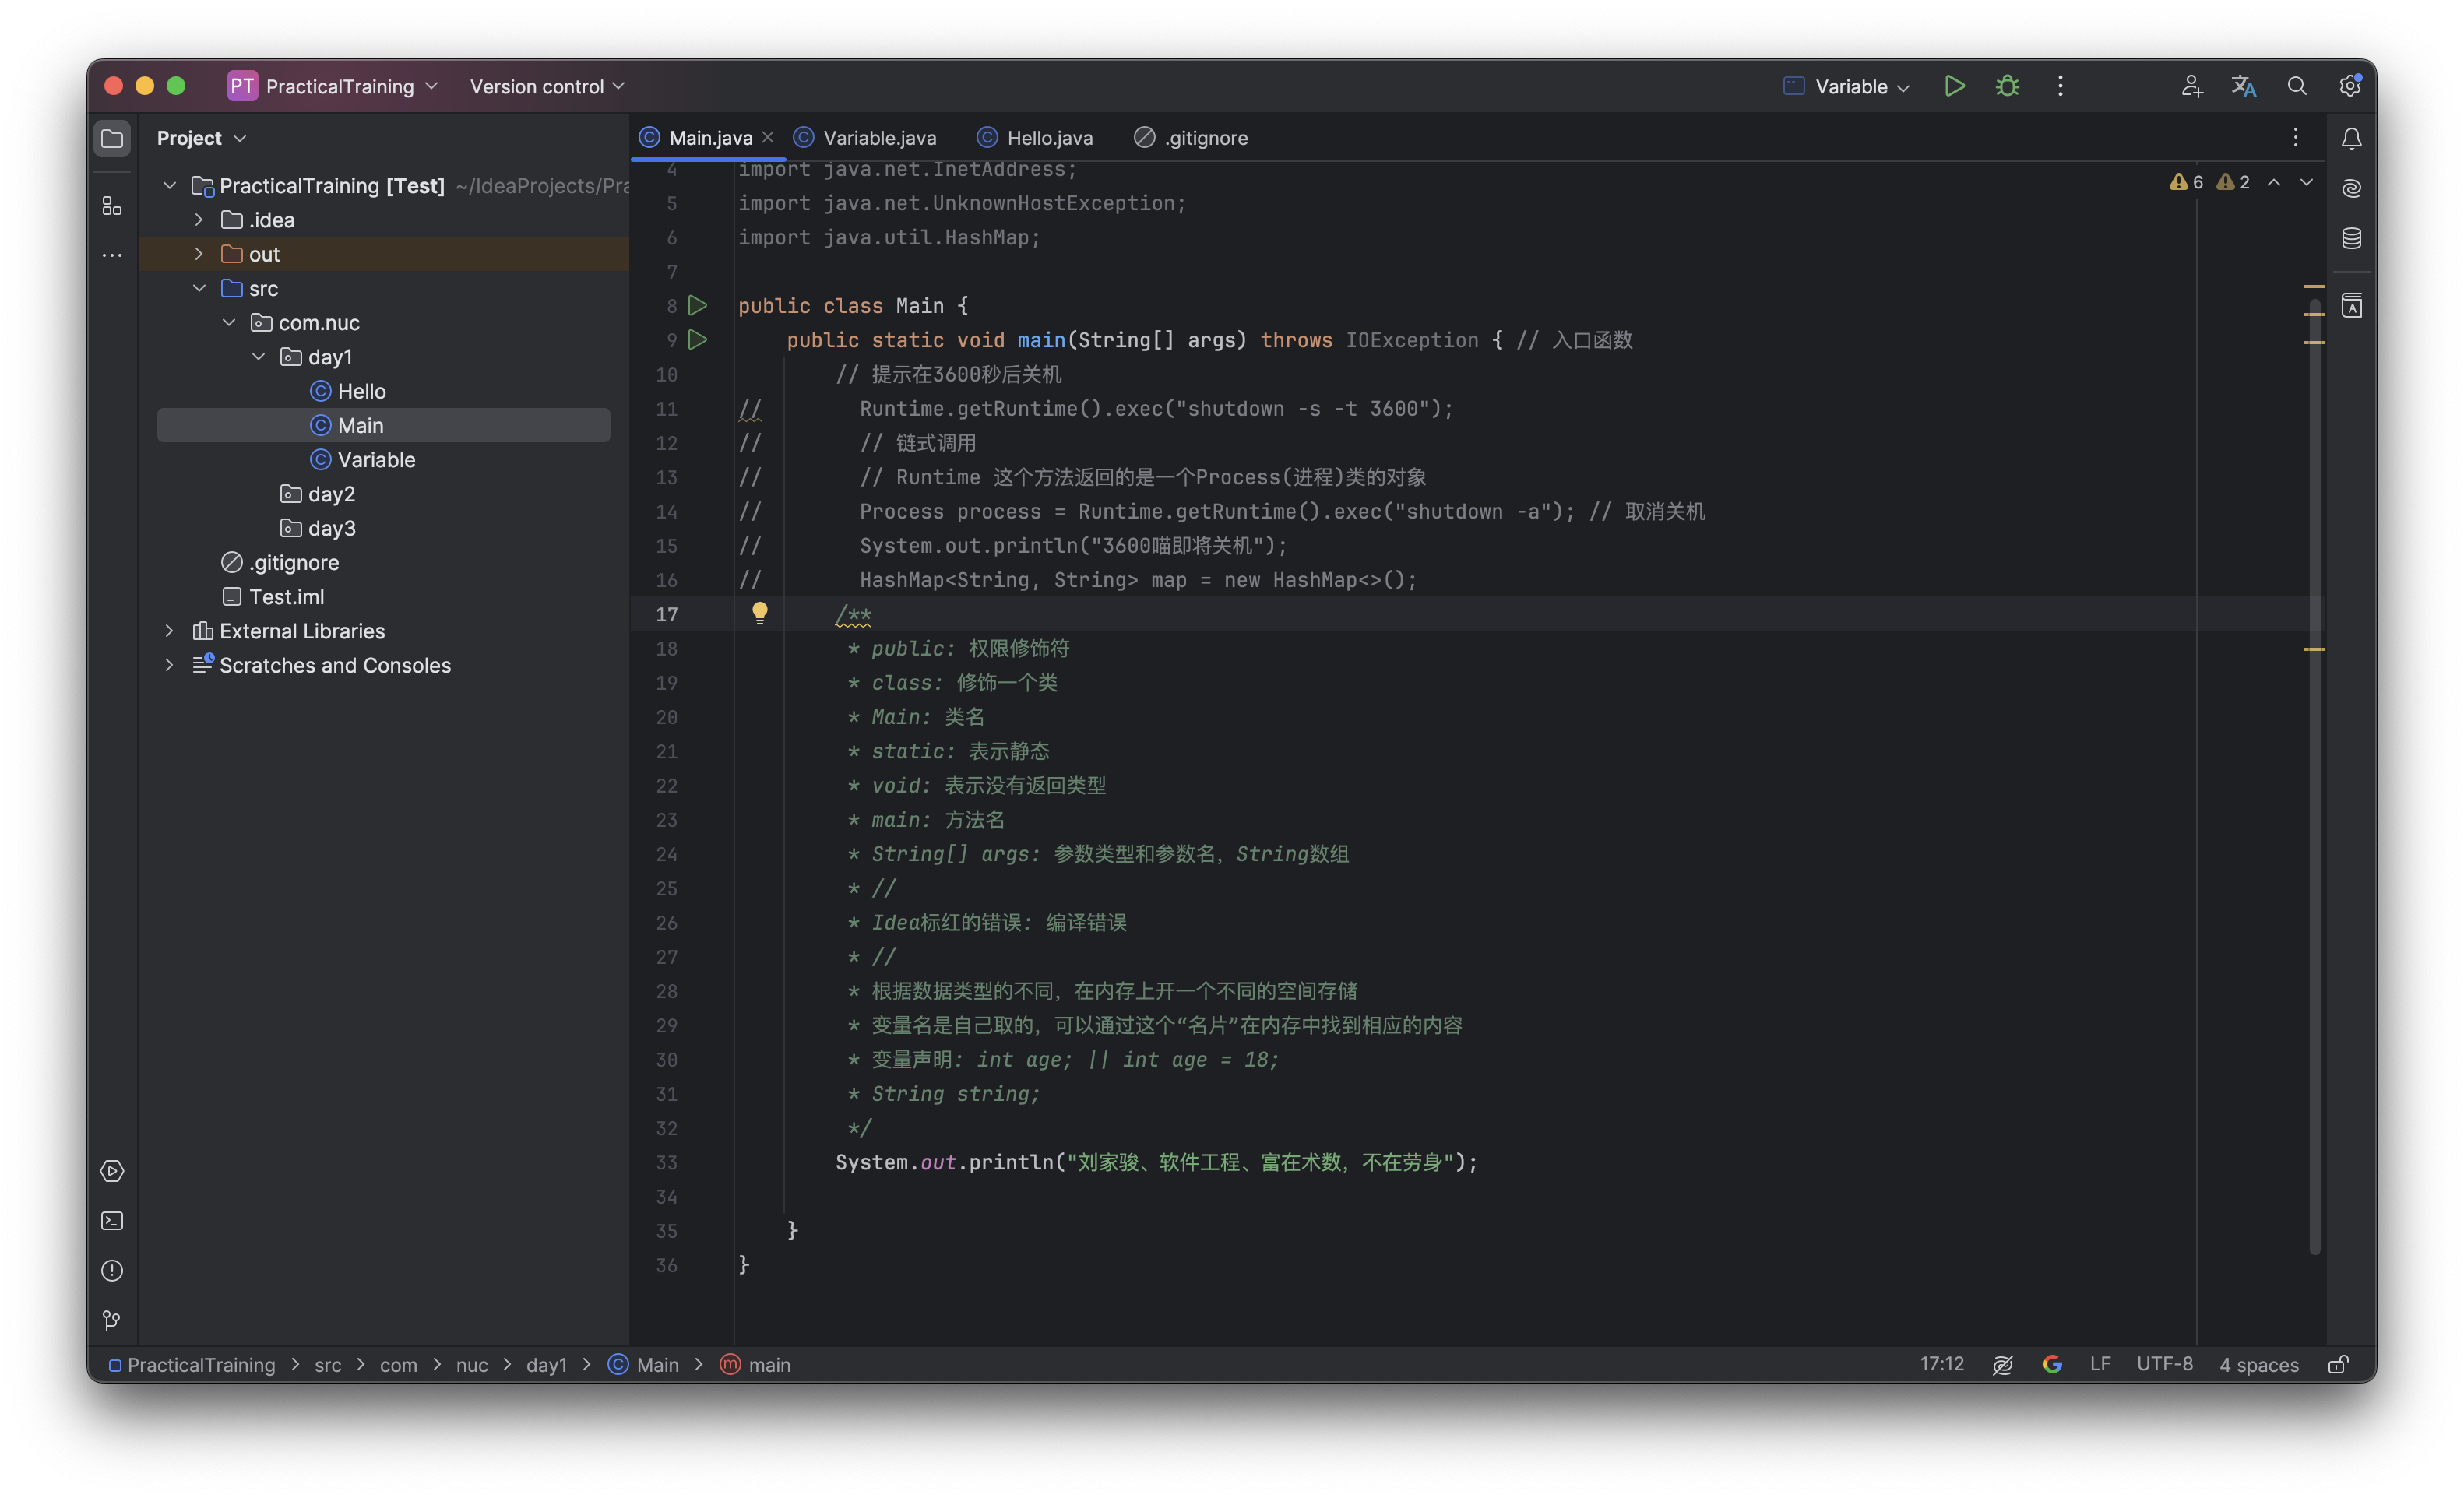This screenshot has width=2464, height=1498.
Task: Show the quick-fix lightbulb on line 17
Action: [759, 612]
